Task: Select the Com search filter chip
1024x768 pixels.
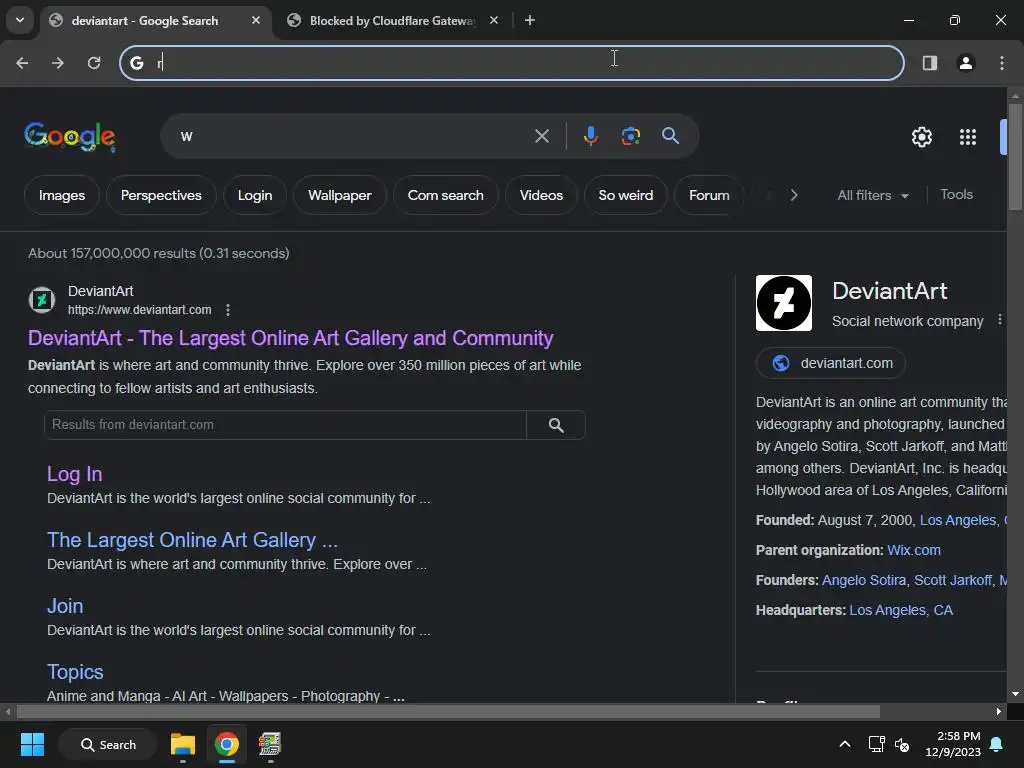Action: [x=445, y=195]
